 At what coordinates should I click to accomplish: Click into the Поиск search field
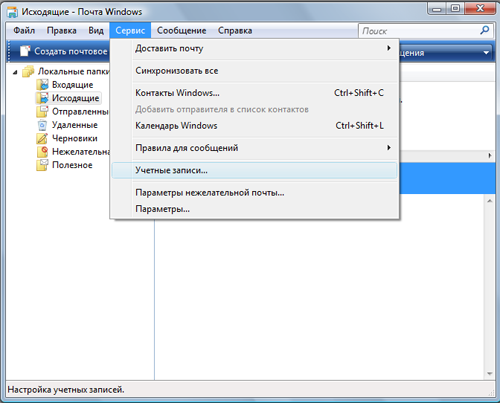tap(418, 31)
